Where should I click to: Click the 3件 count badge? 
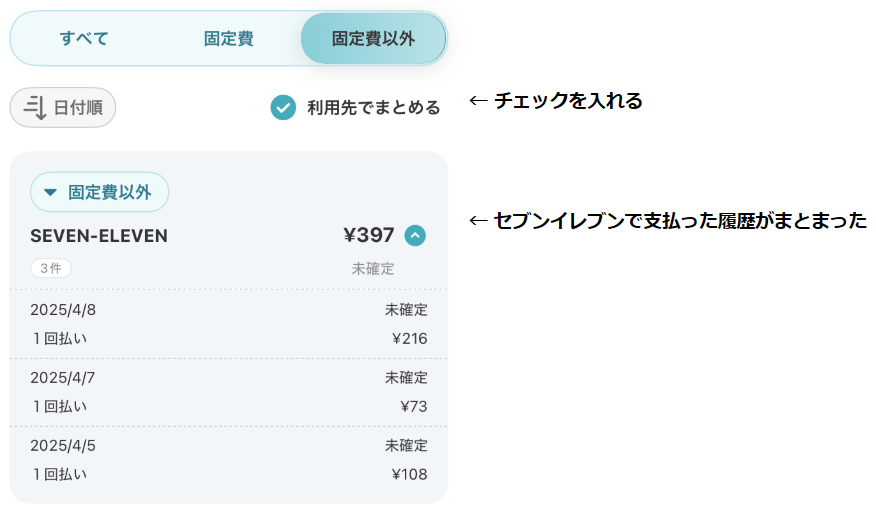[x=51, y=268]
